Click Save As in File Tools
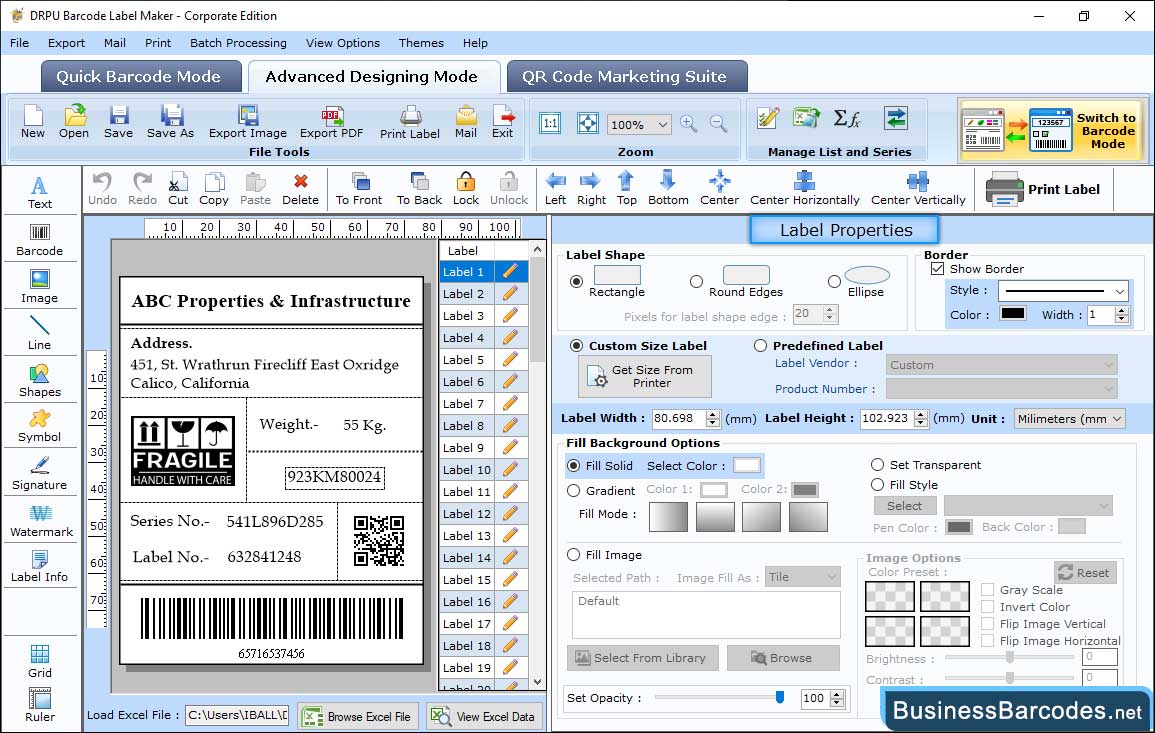The width and height of the screenshot is (1155, 733). 170,122
